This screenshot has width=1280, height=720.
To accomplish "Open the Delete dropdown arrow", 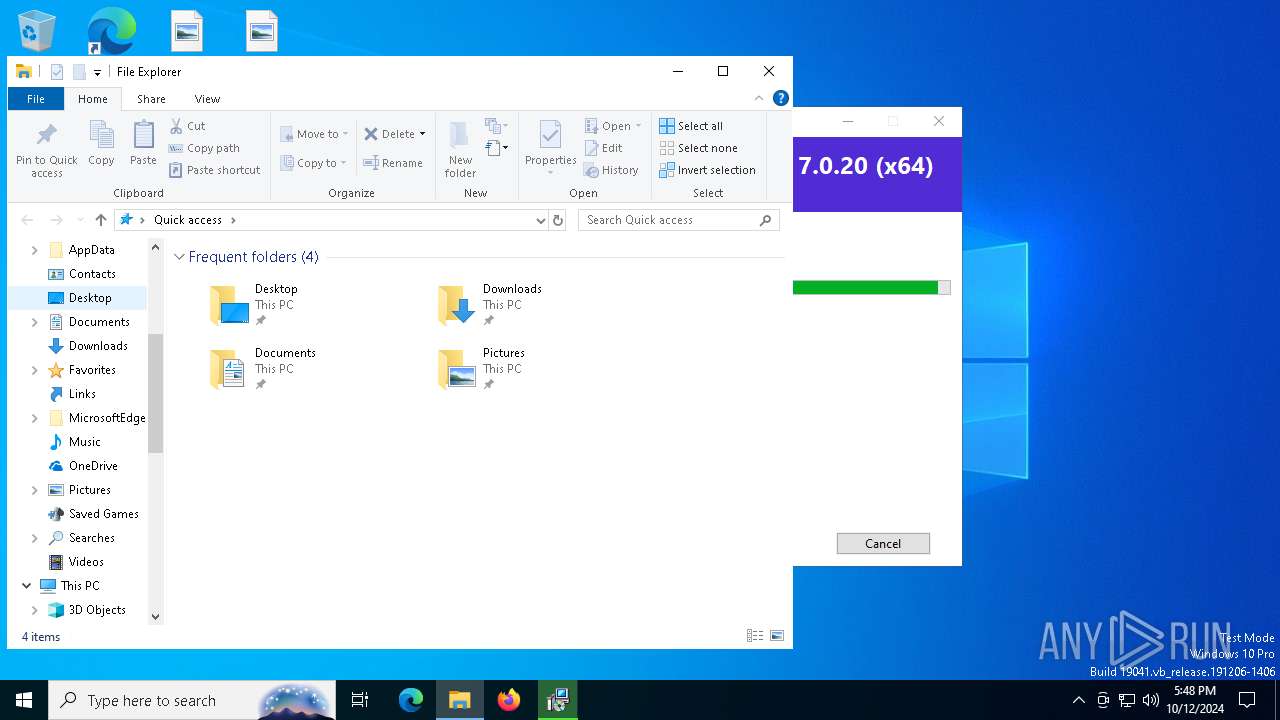I will tap(422, 134).
